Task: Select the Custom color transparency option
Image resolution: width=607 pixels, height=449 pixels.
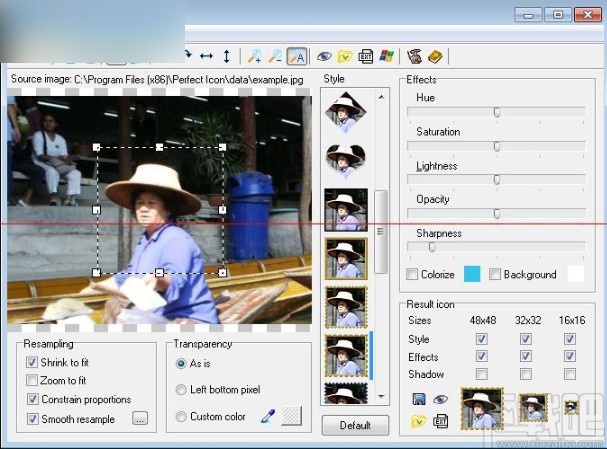Action: [181, 416]
